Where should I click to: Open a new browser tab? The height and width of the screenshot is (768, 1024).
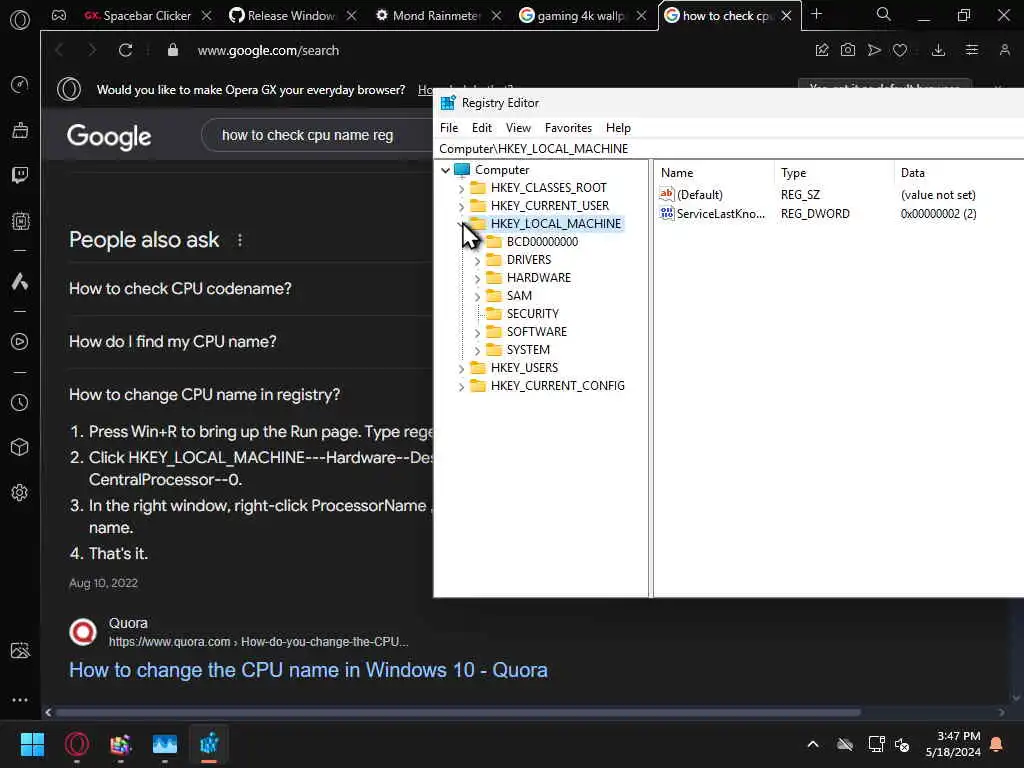[x=816, y=14]
